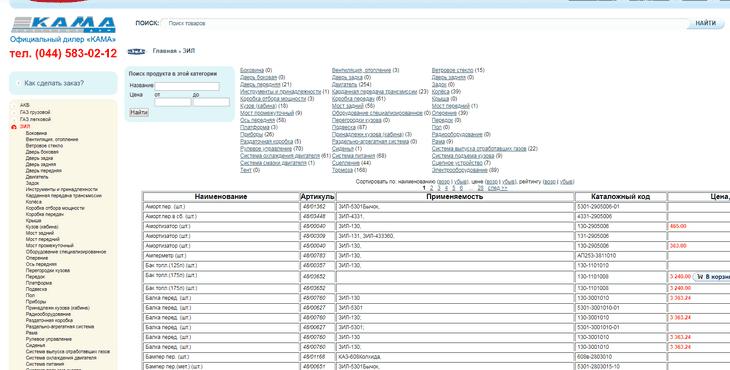Open Коробка передач (61) category link
The width and height of the screenshot is (730, 370).
(353, 99)
